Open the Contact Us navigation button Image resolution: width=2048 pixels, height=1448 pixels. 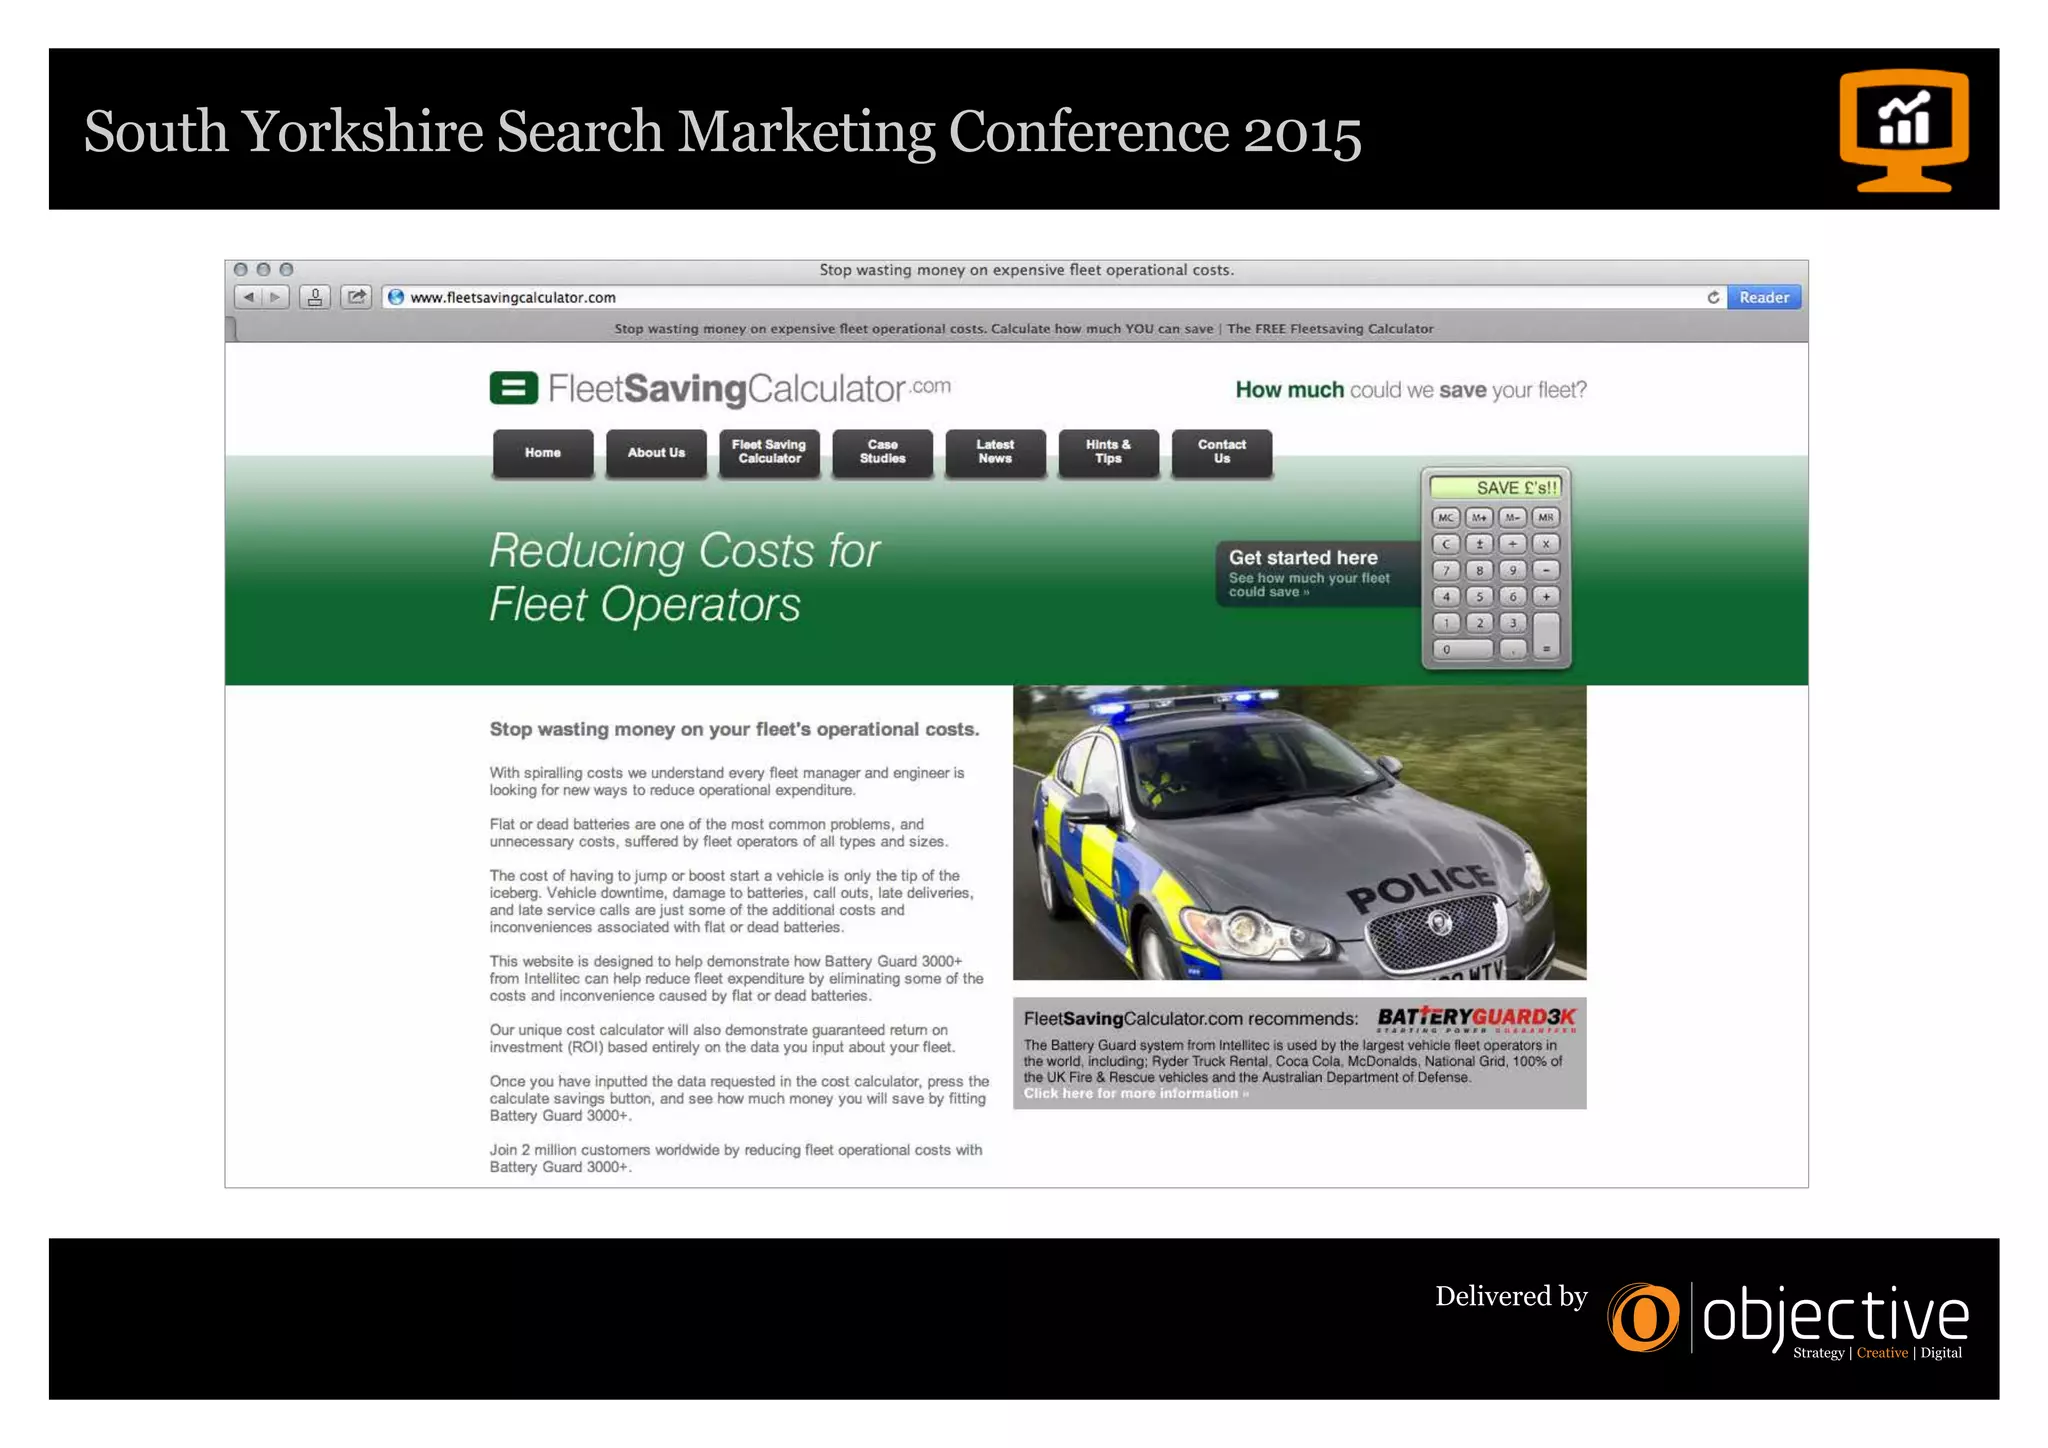[x=1221, y=453]
